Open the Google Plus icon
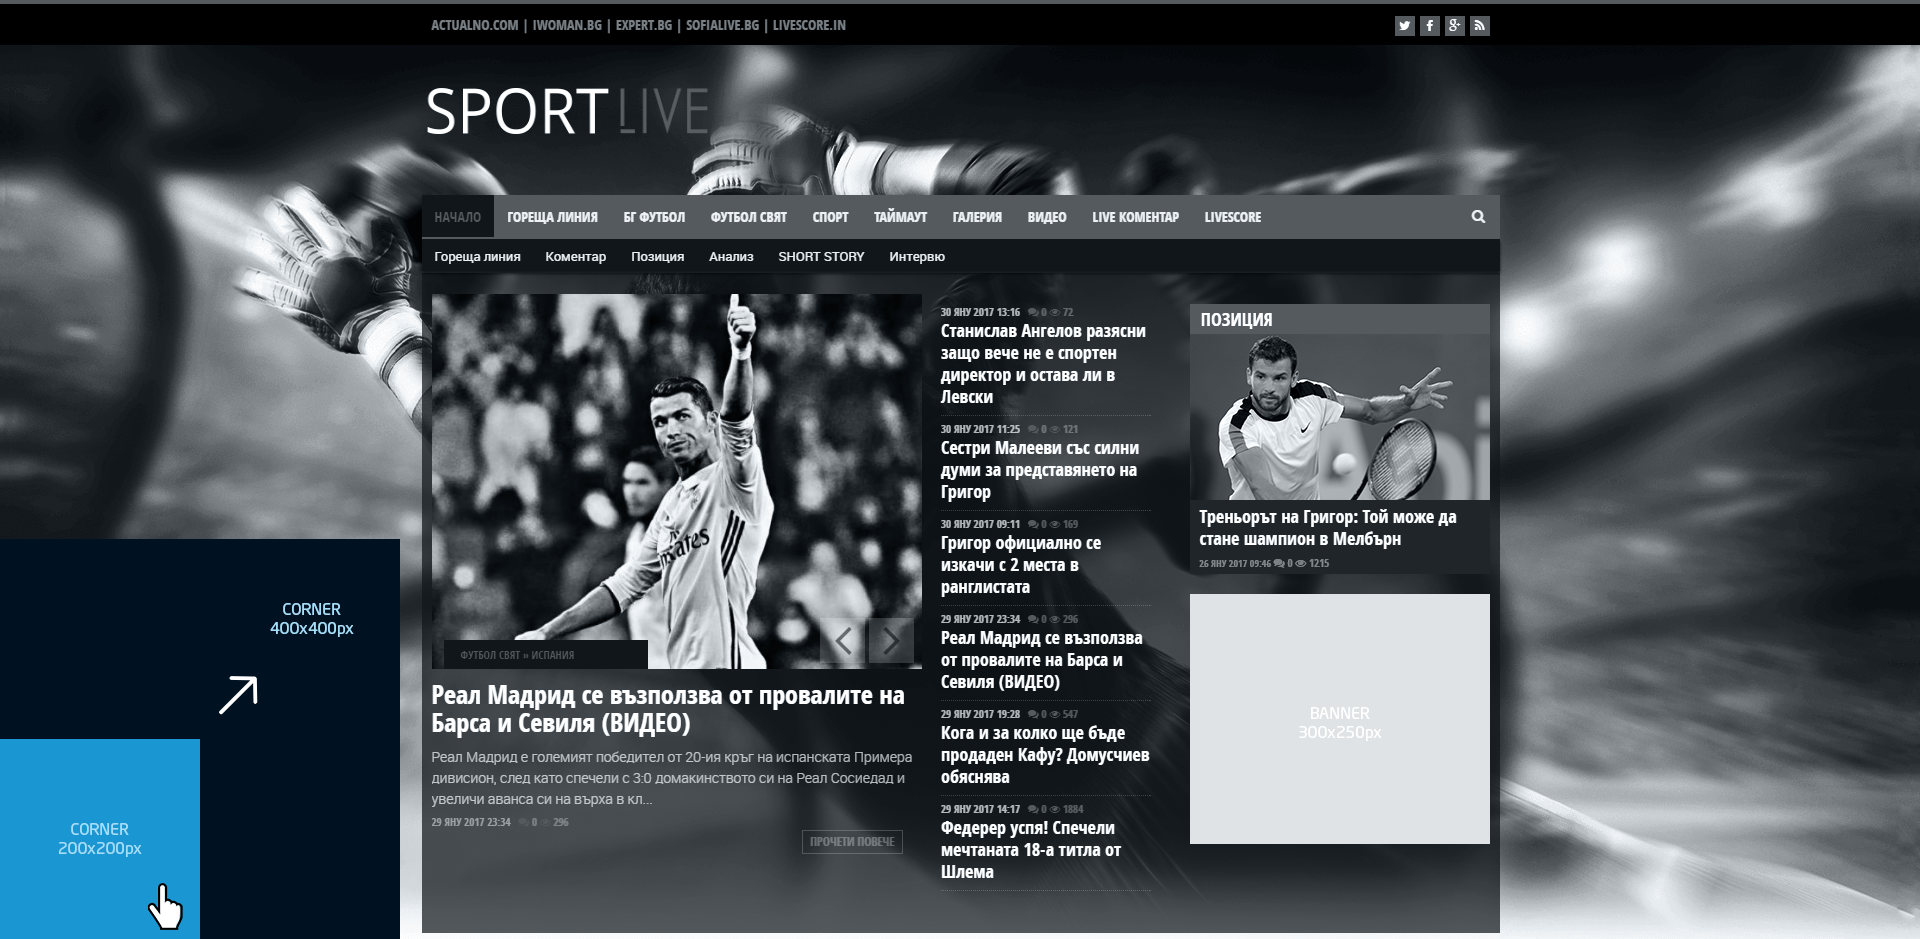1920x939 pixels. pos(1454,26)
